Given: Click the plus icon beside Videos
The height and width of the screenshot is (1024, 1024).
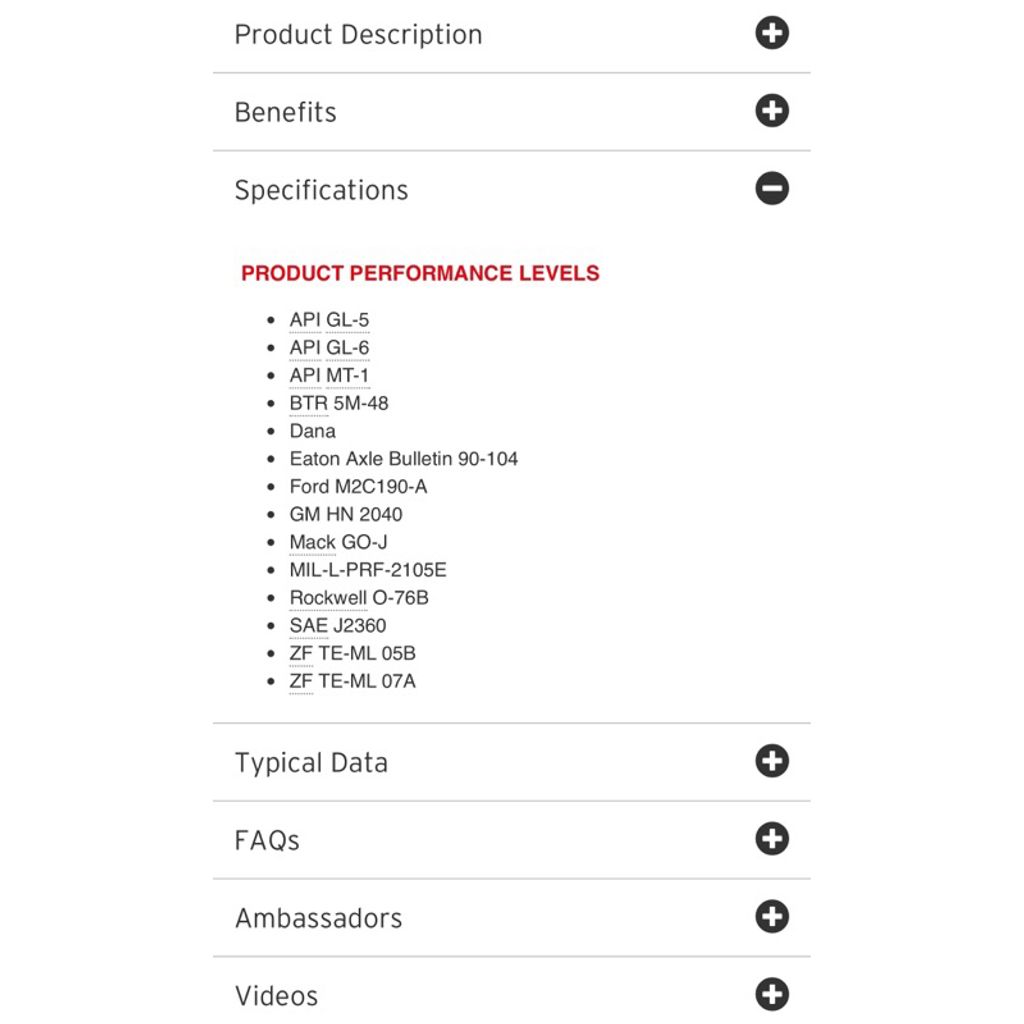Looking at the screenshot, I should 772,994.
